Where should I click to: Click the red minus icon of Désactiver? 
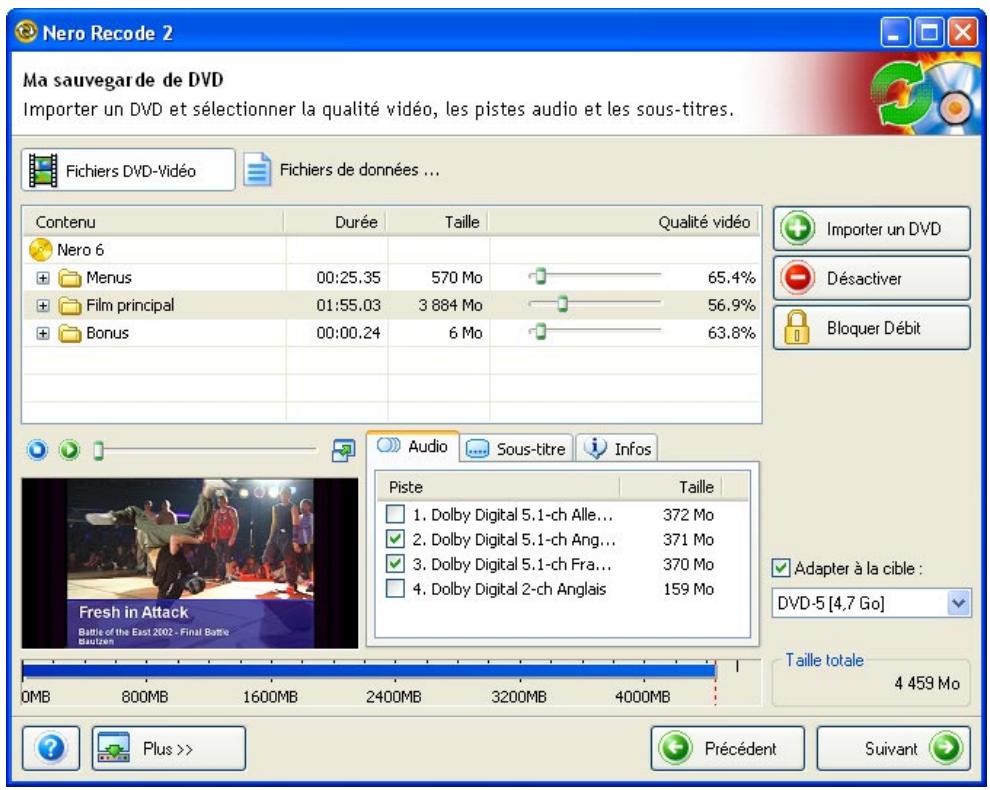(798, 278)
